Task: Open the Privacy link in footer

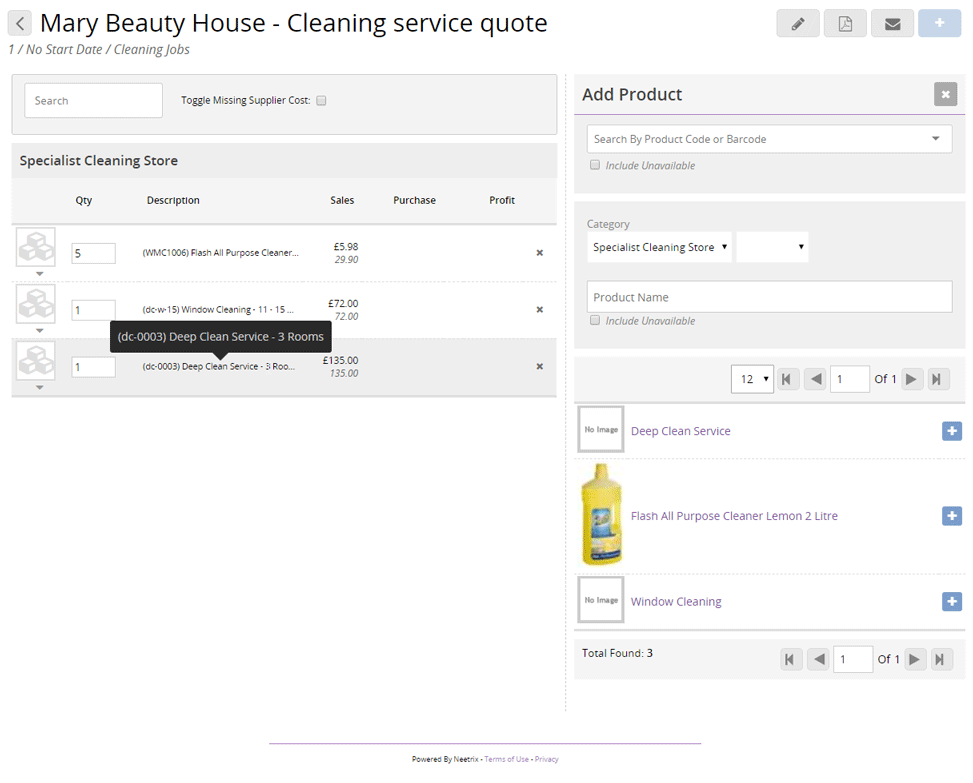Action: pyautogui.click(x=547, y=759)
